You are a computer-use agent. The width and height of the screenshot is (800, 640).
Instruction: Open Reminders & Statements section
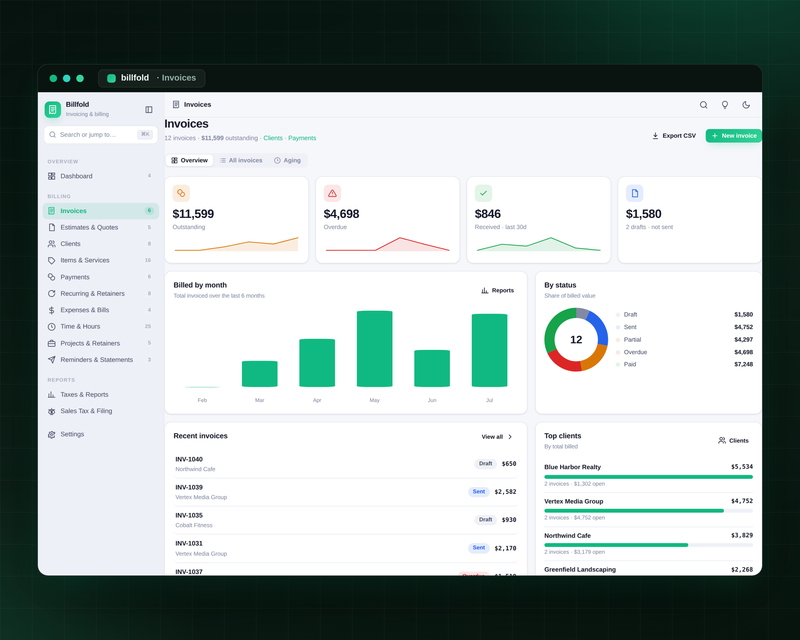pos(101,359)
